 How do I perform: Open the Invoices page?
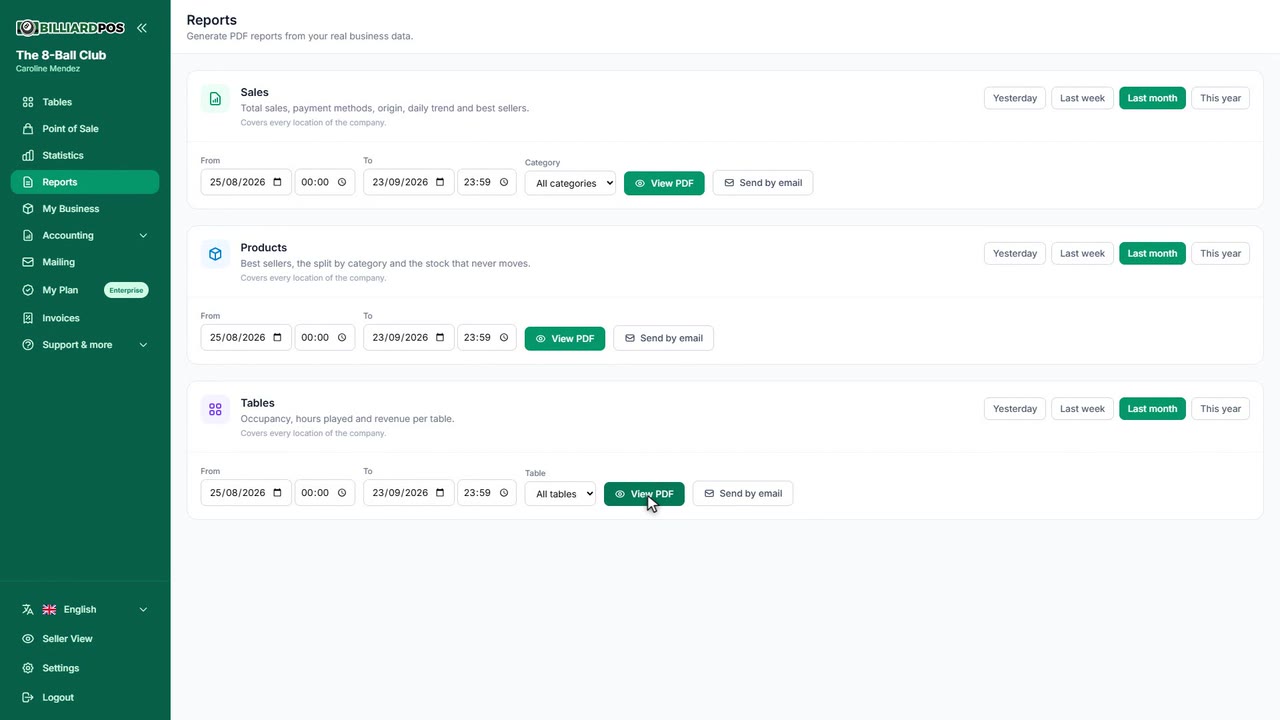coord(85,318)
